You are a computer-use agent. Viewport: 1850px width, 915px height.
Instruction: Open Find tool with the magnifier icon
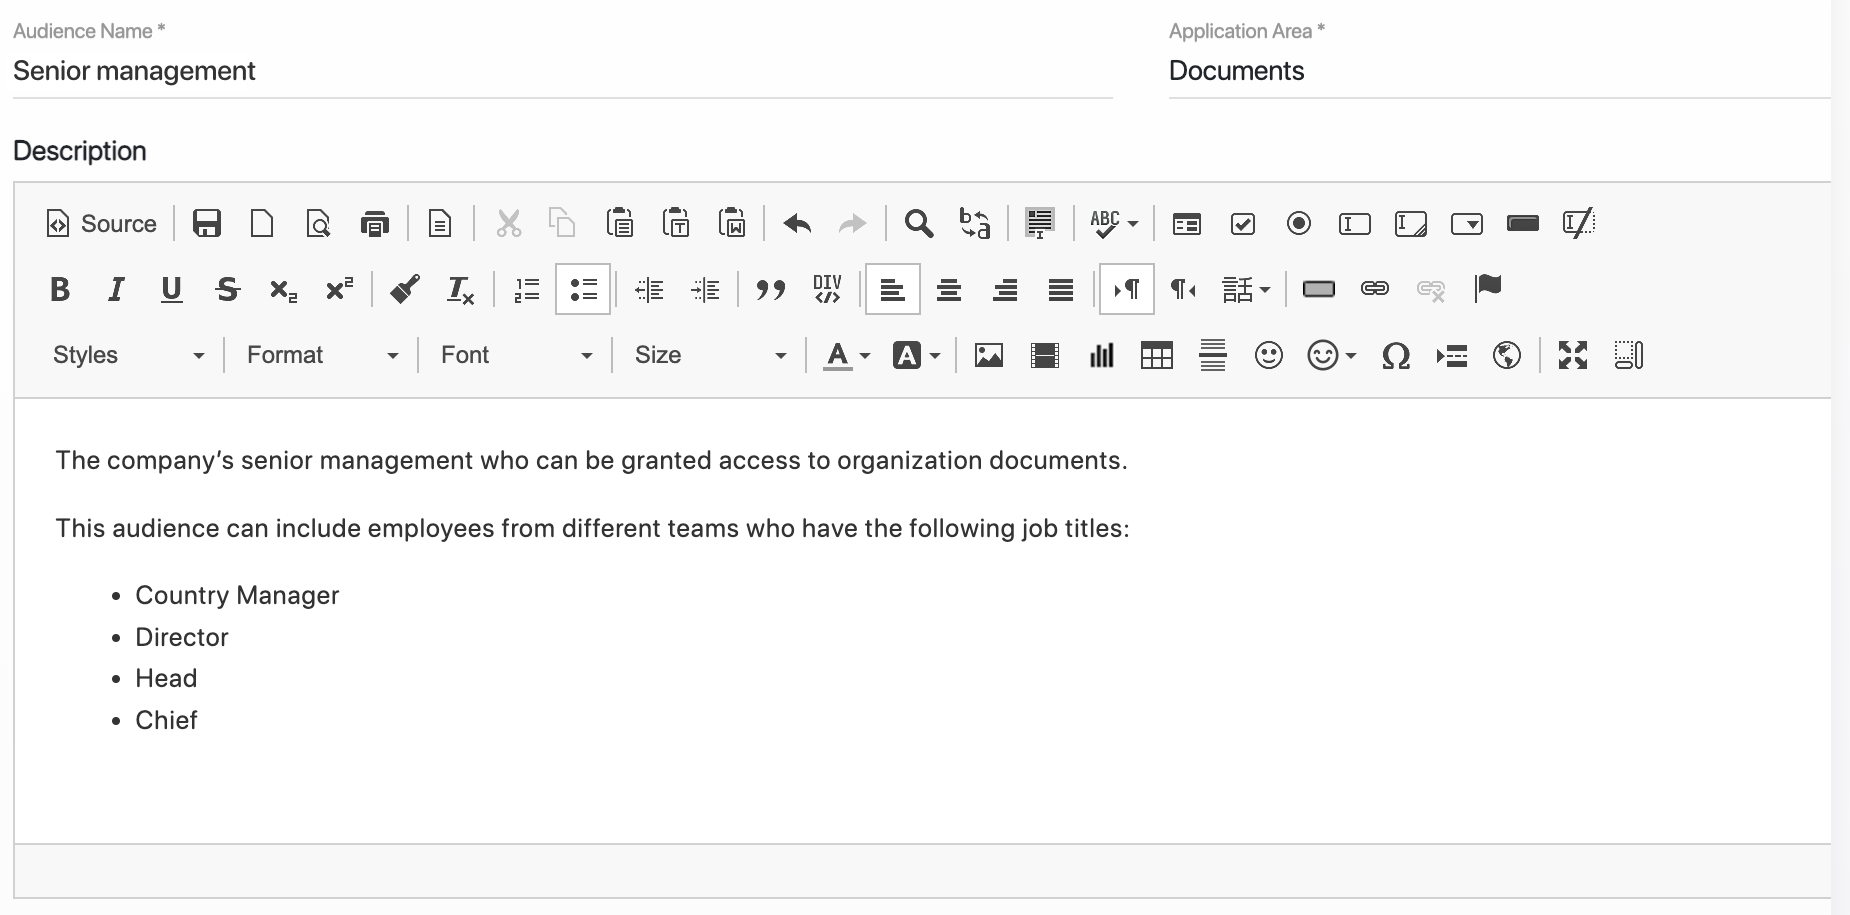click(x=918, y=223)
